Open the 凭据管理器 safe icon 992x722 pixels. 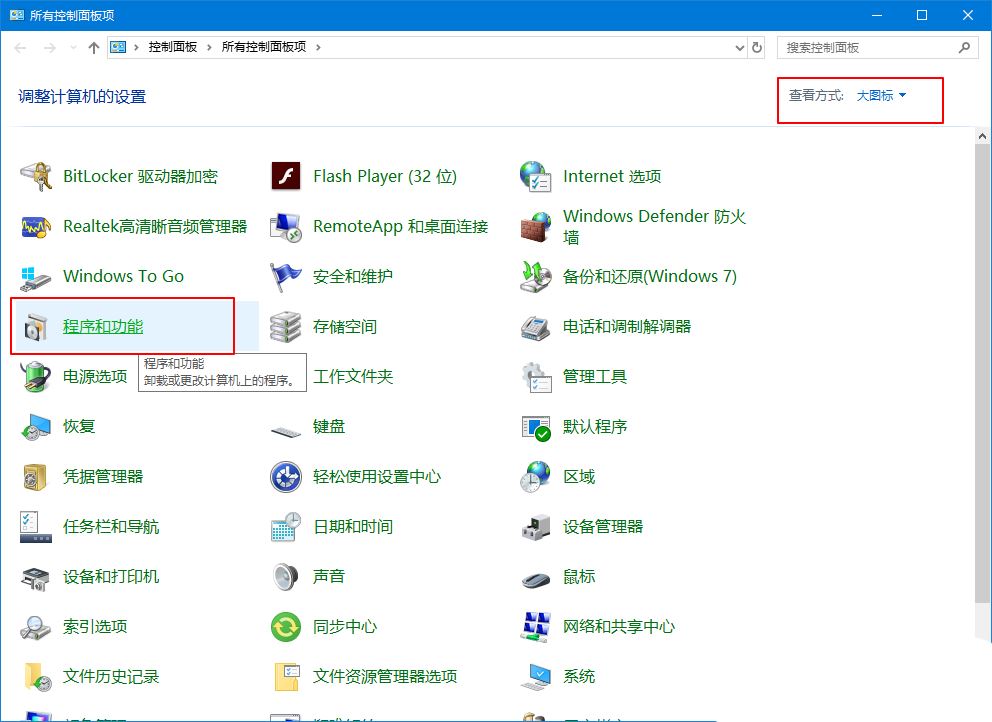click(x=35, y=477)
